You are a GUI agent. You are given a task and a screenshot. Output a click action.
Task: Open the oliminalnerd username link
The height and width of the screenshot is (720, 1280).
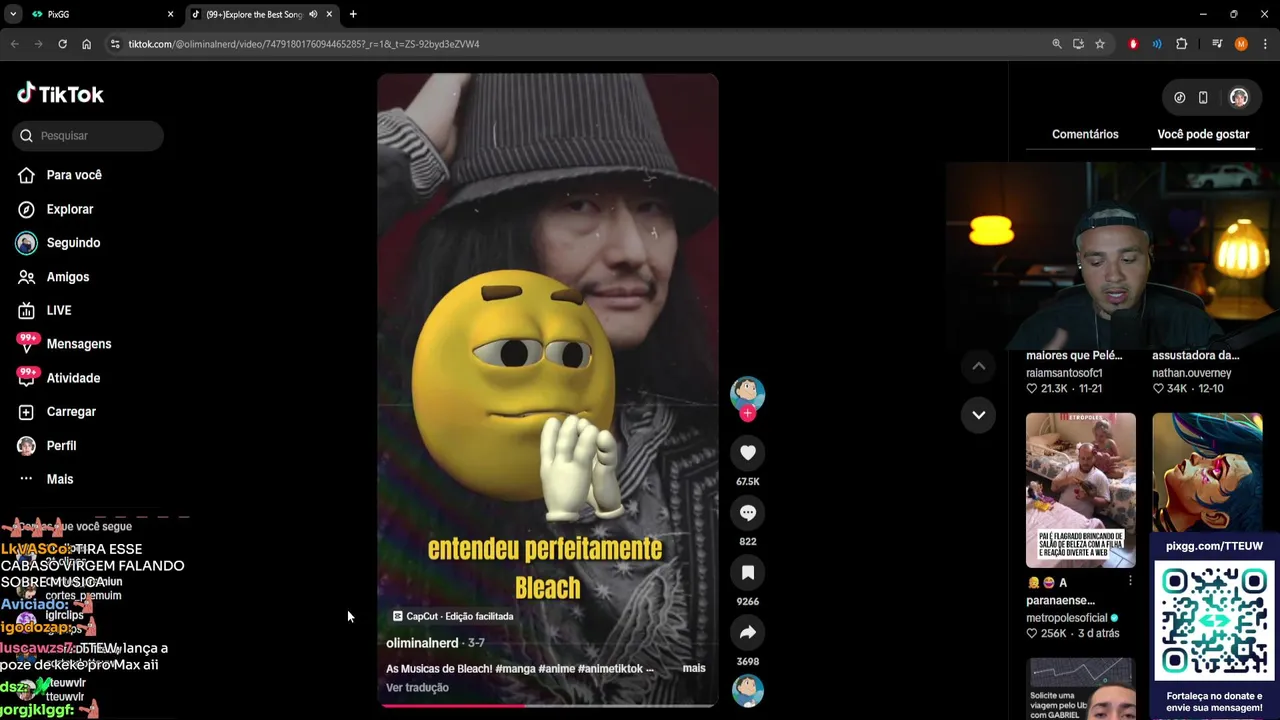pyautogui.click(x=422, y=643)
